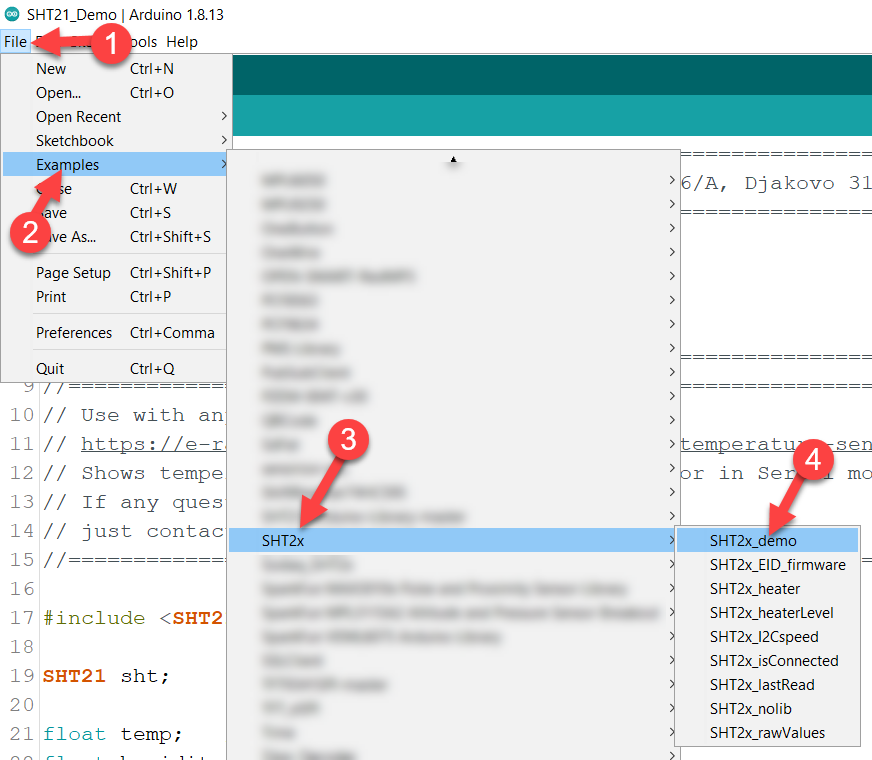Click the Ctrl+W Close entry shortcut

[x=153, y=189]
